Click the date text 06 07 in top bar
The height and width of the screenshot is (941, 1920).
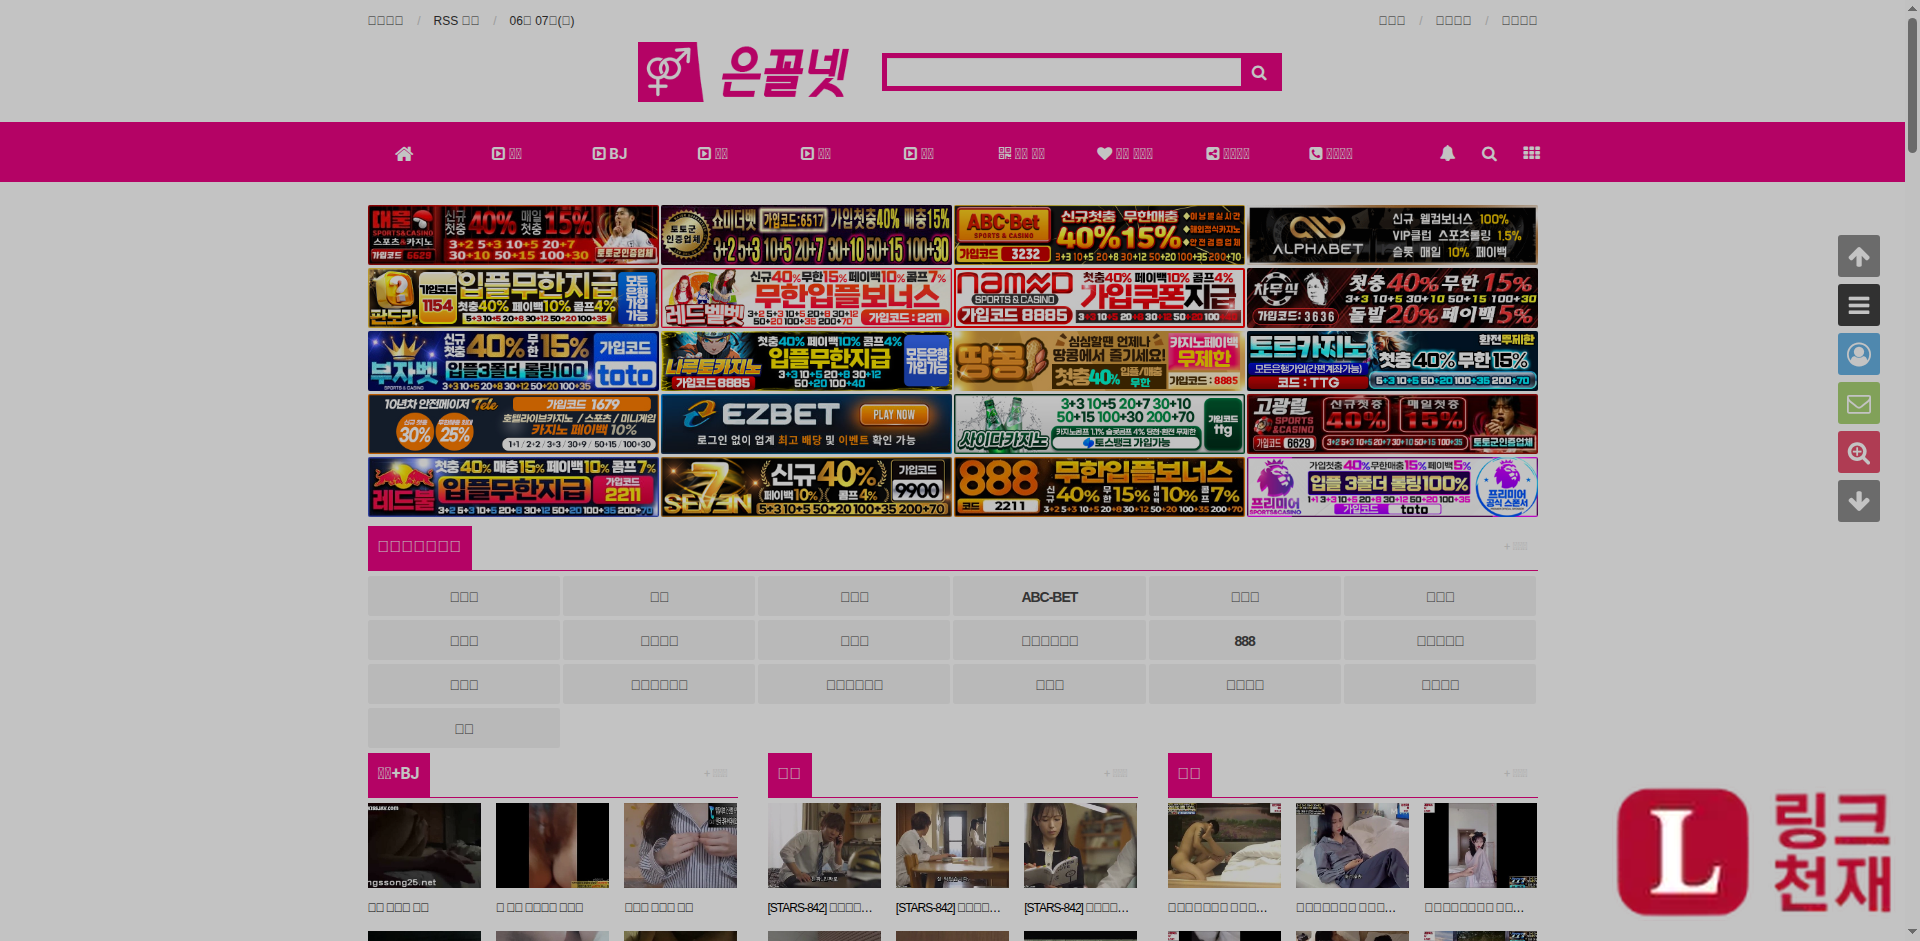tap(541, 20)
